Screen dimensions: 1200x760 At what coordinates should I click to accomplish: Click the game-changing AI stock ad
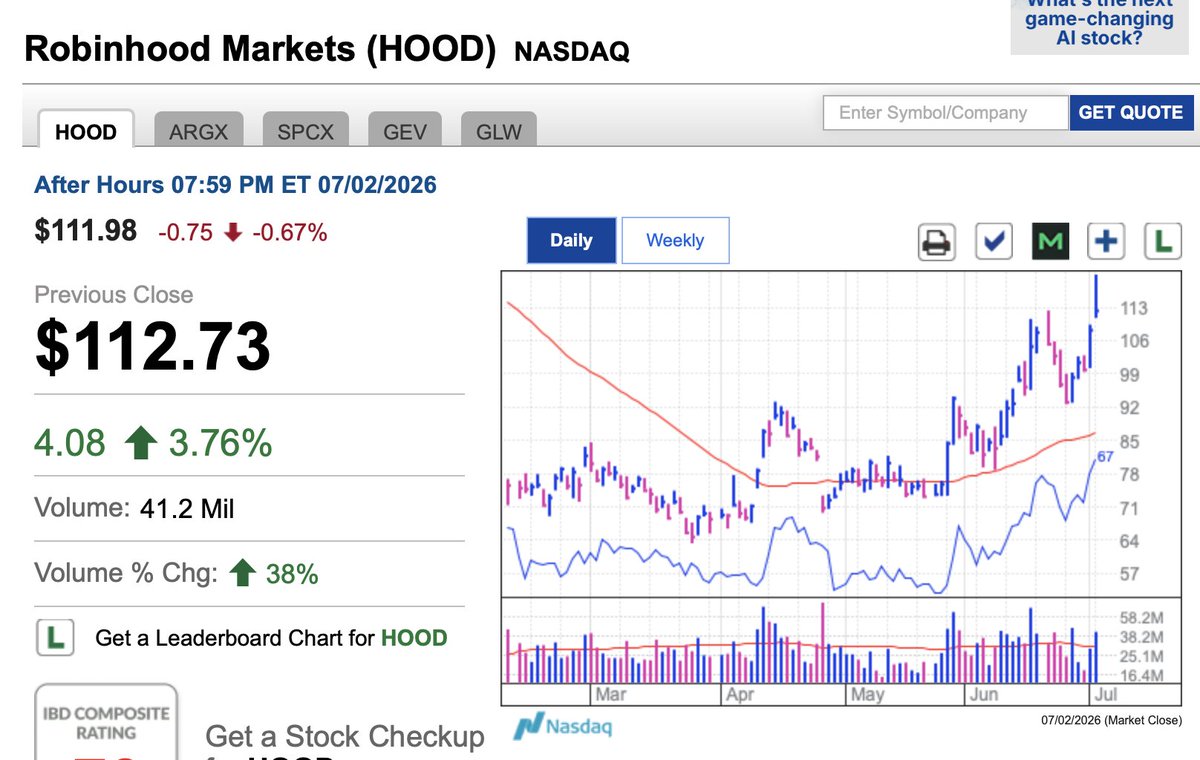tap(1099, 25)
